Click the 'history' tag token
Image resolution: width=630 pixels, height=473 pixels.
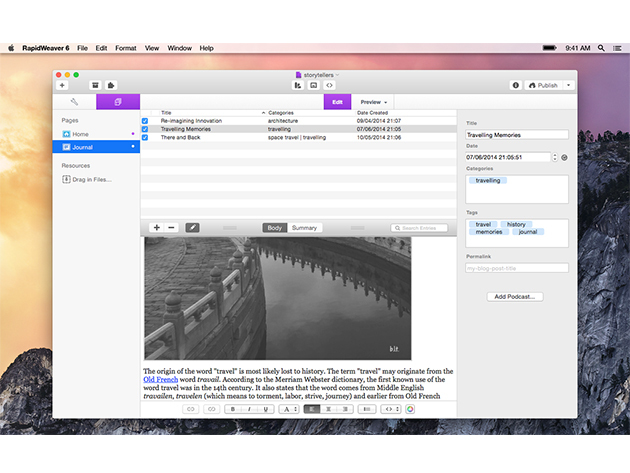tap(516, 224)
